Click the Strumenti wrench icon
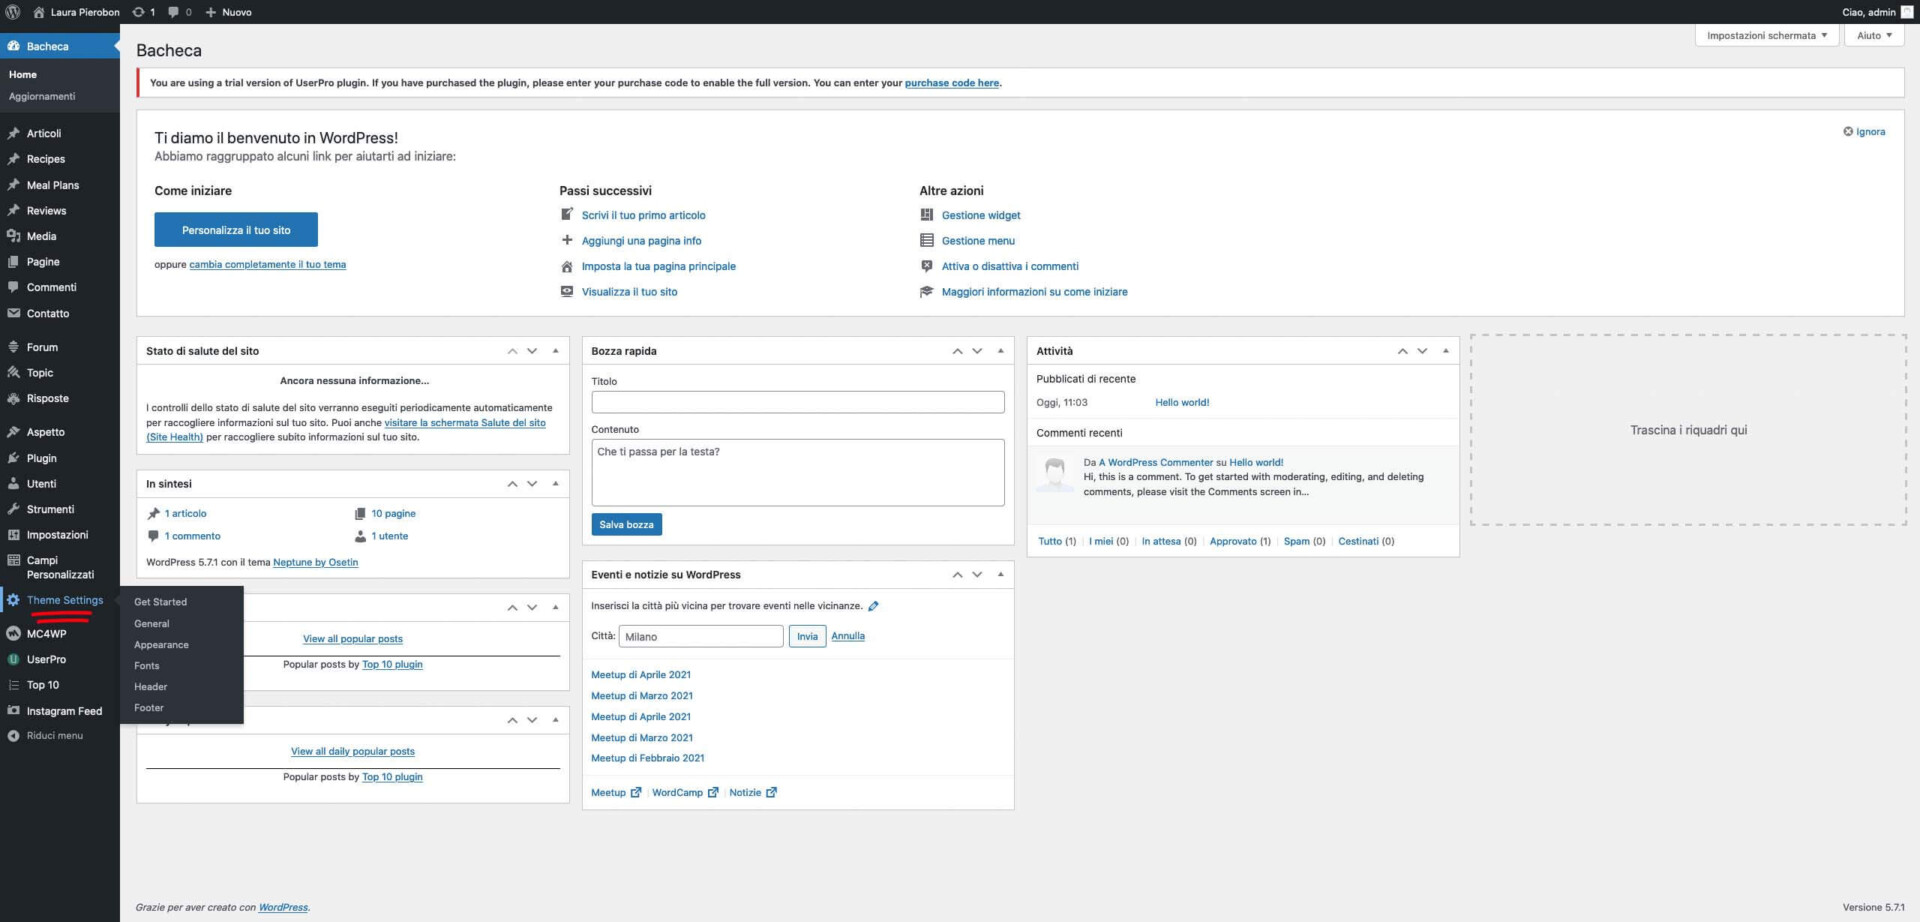Viewport: 1920px width, 922px height. (x=14, y=509)
